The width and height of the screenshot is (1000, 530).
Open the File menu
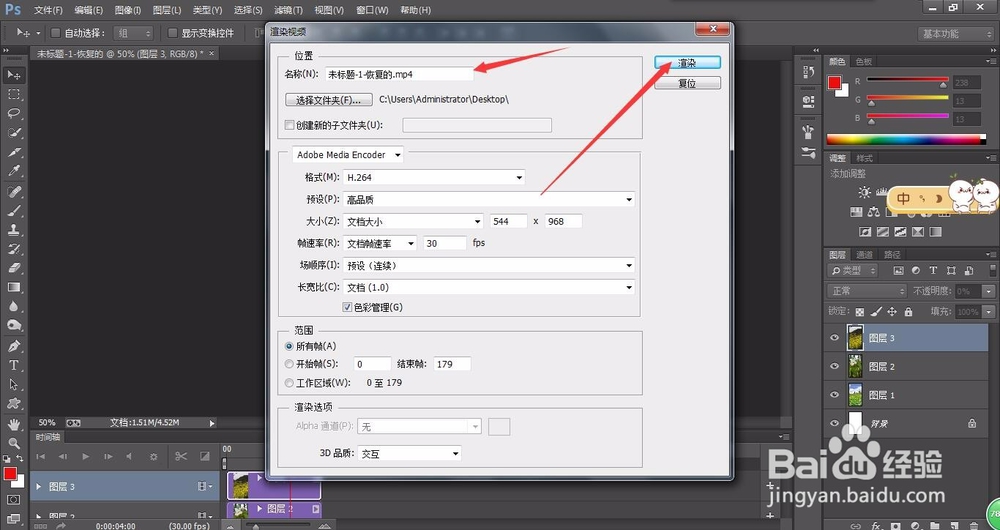[48, 10]
